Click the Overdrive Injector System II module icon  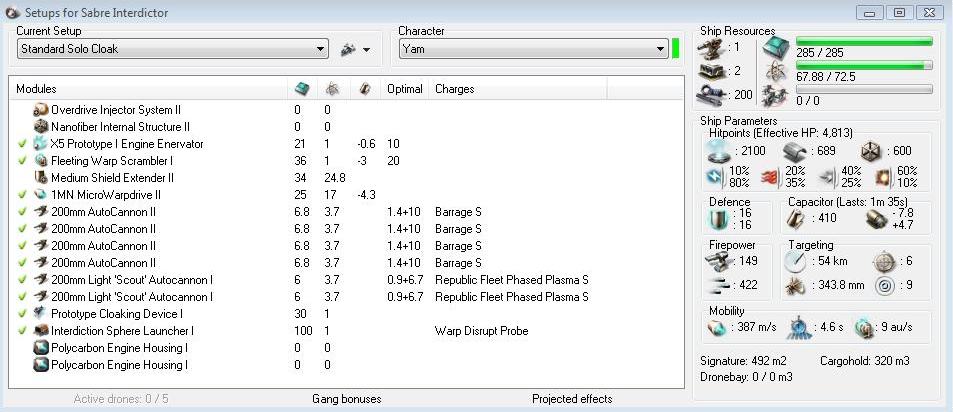[x=41, y=110]
